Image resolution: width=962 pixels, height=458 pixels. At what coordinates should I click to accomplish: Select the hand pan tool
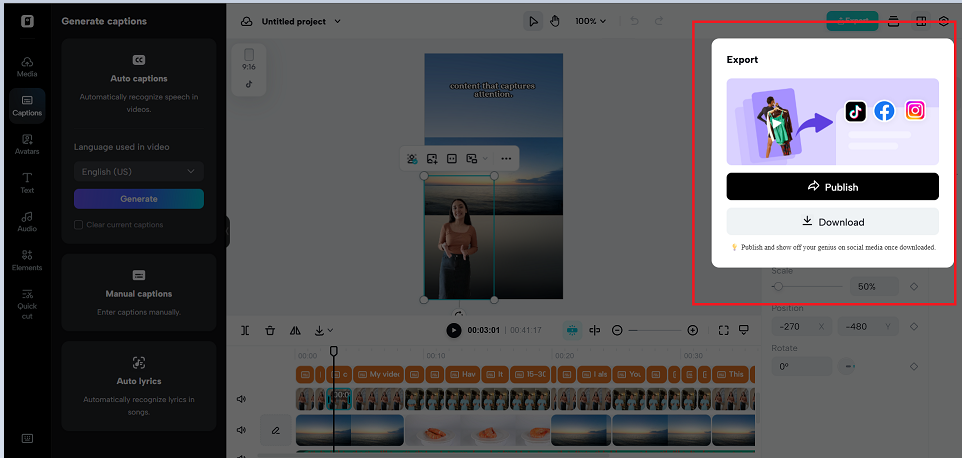tap(555, 21)
